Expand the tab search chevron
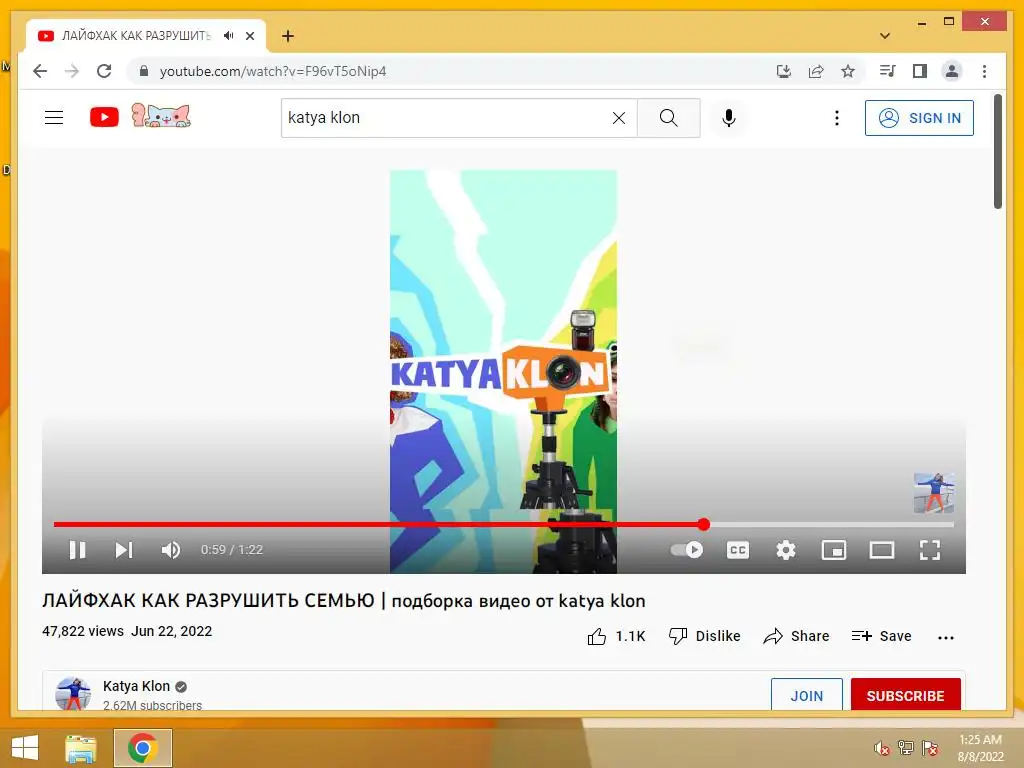 [885, 36]
